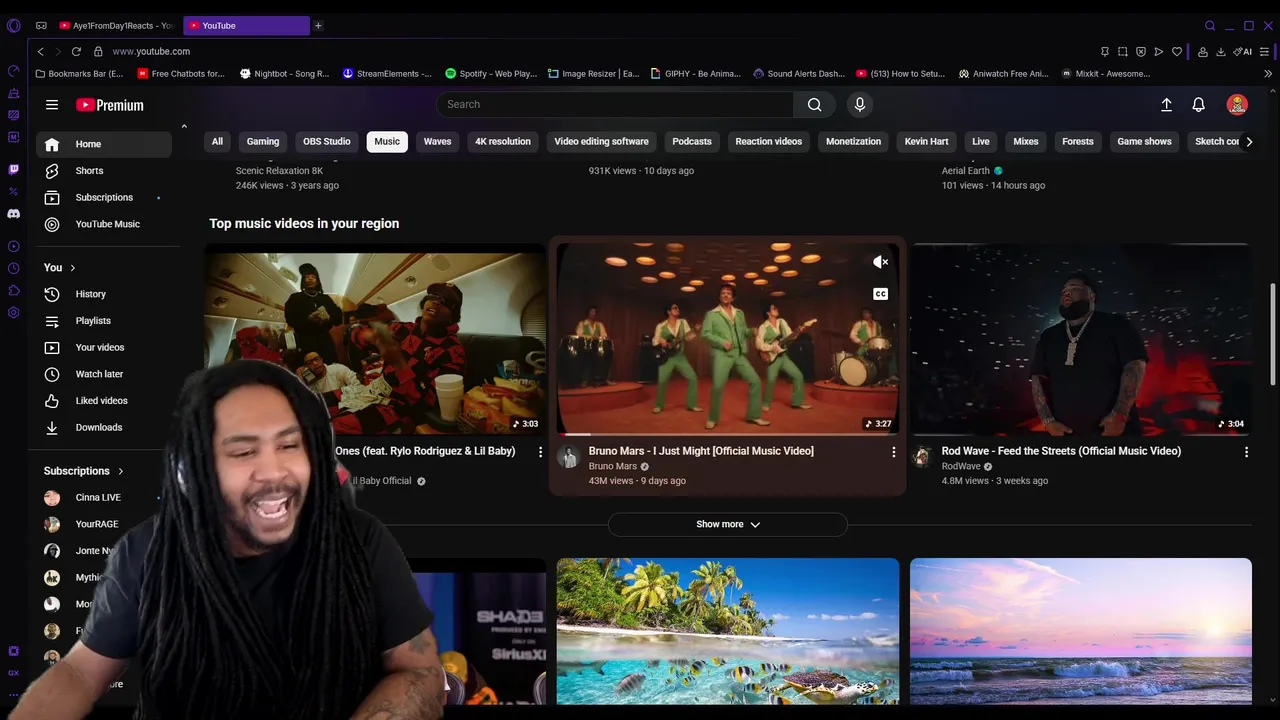
Task: Open the Rod Wave video thumbnail
Action: [1081, 339]
